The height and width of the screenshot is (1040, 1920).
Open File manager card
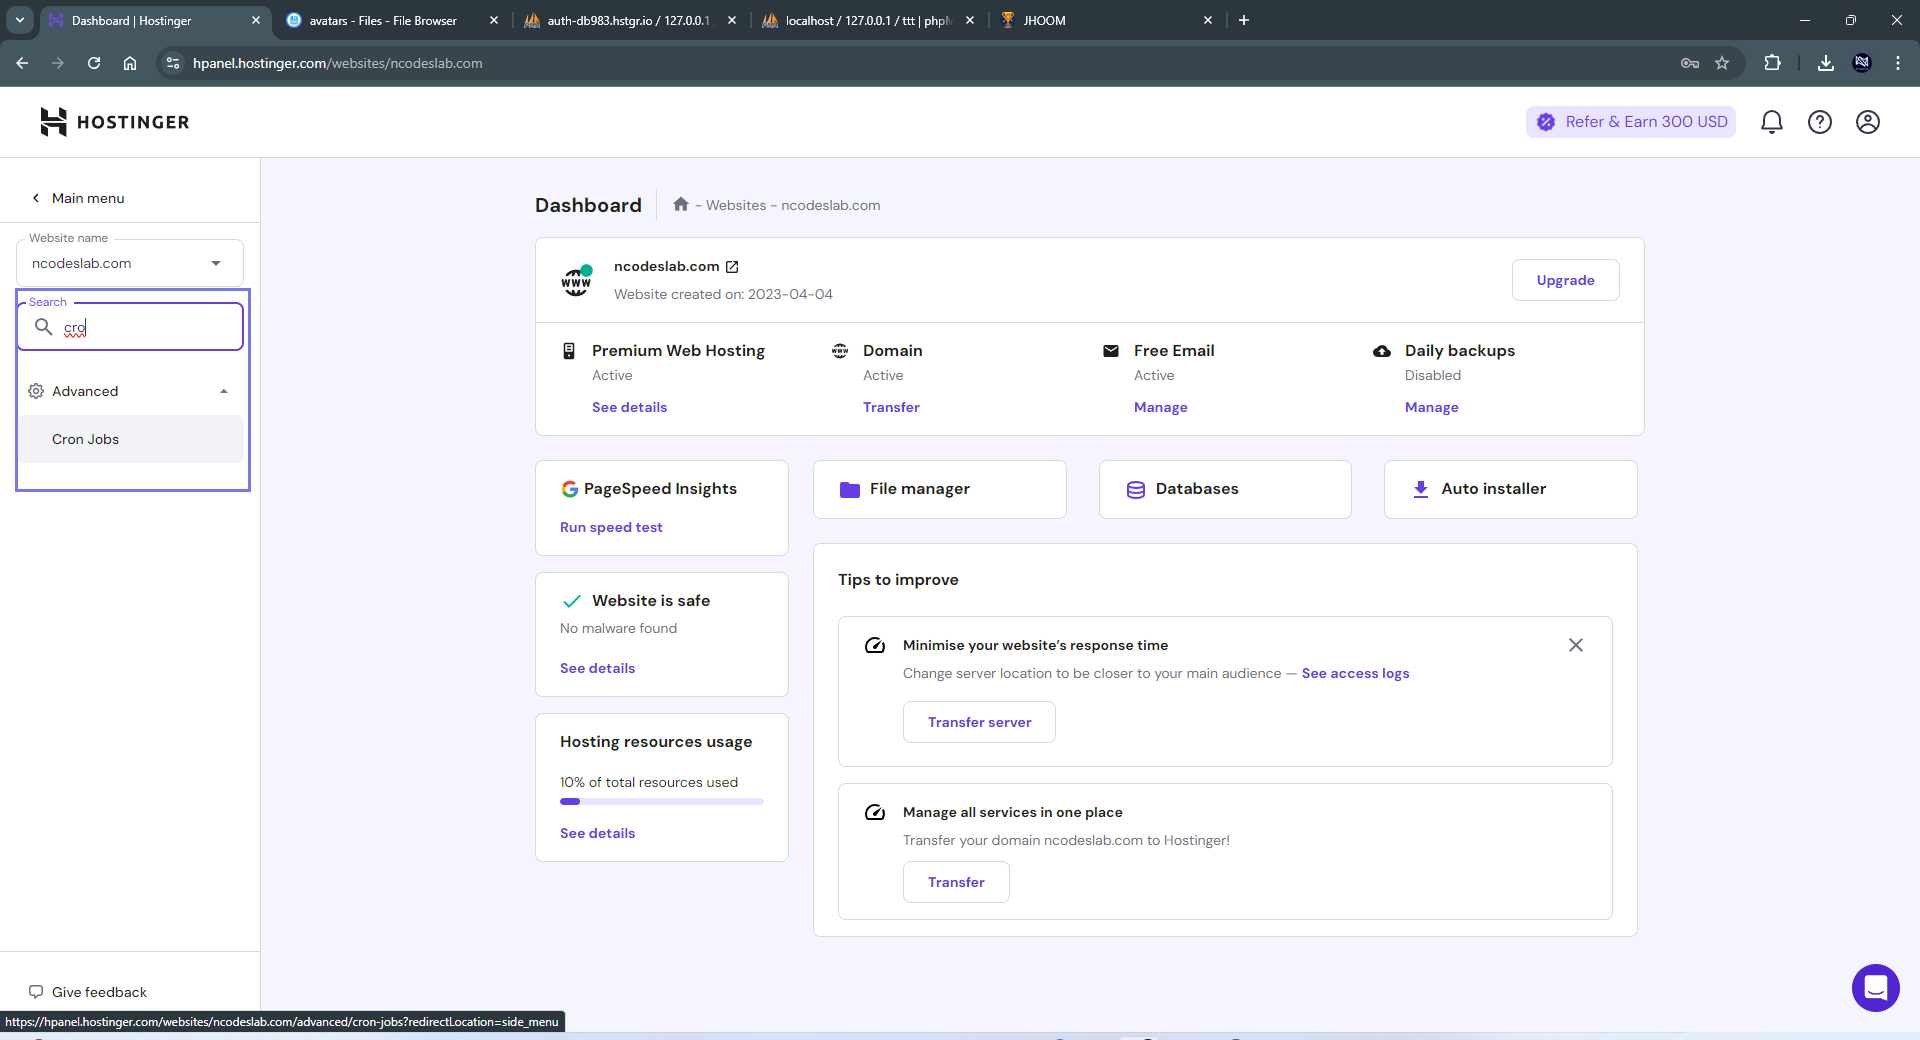pyautogui.click(x=939, y=489)
